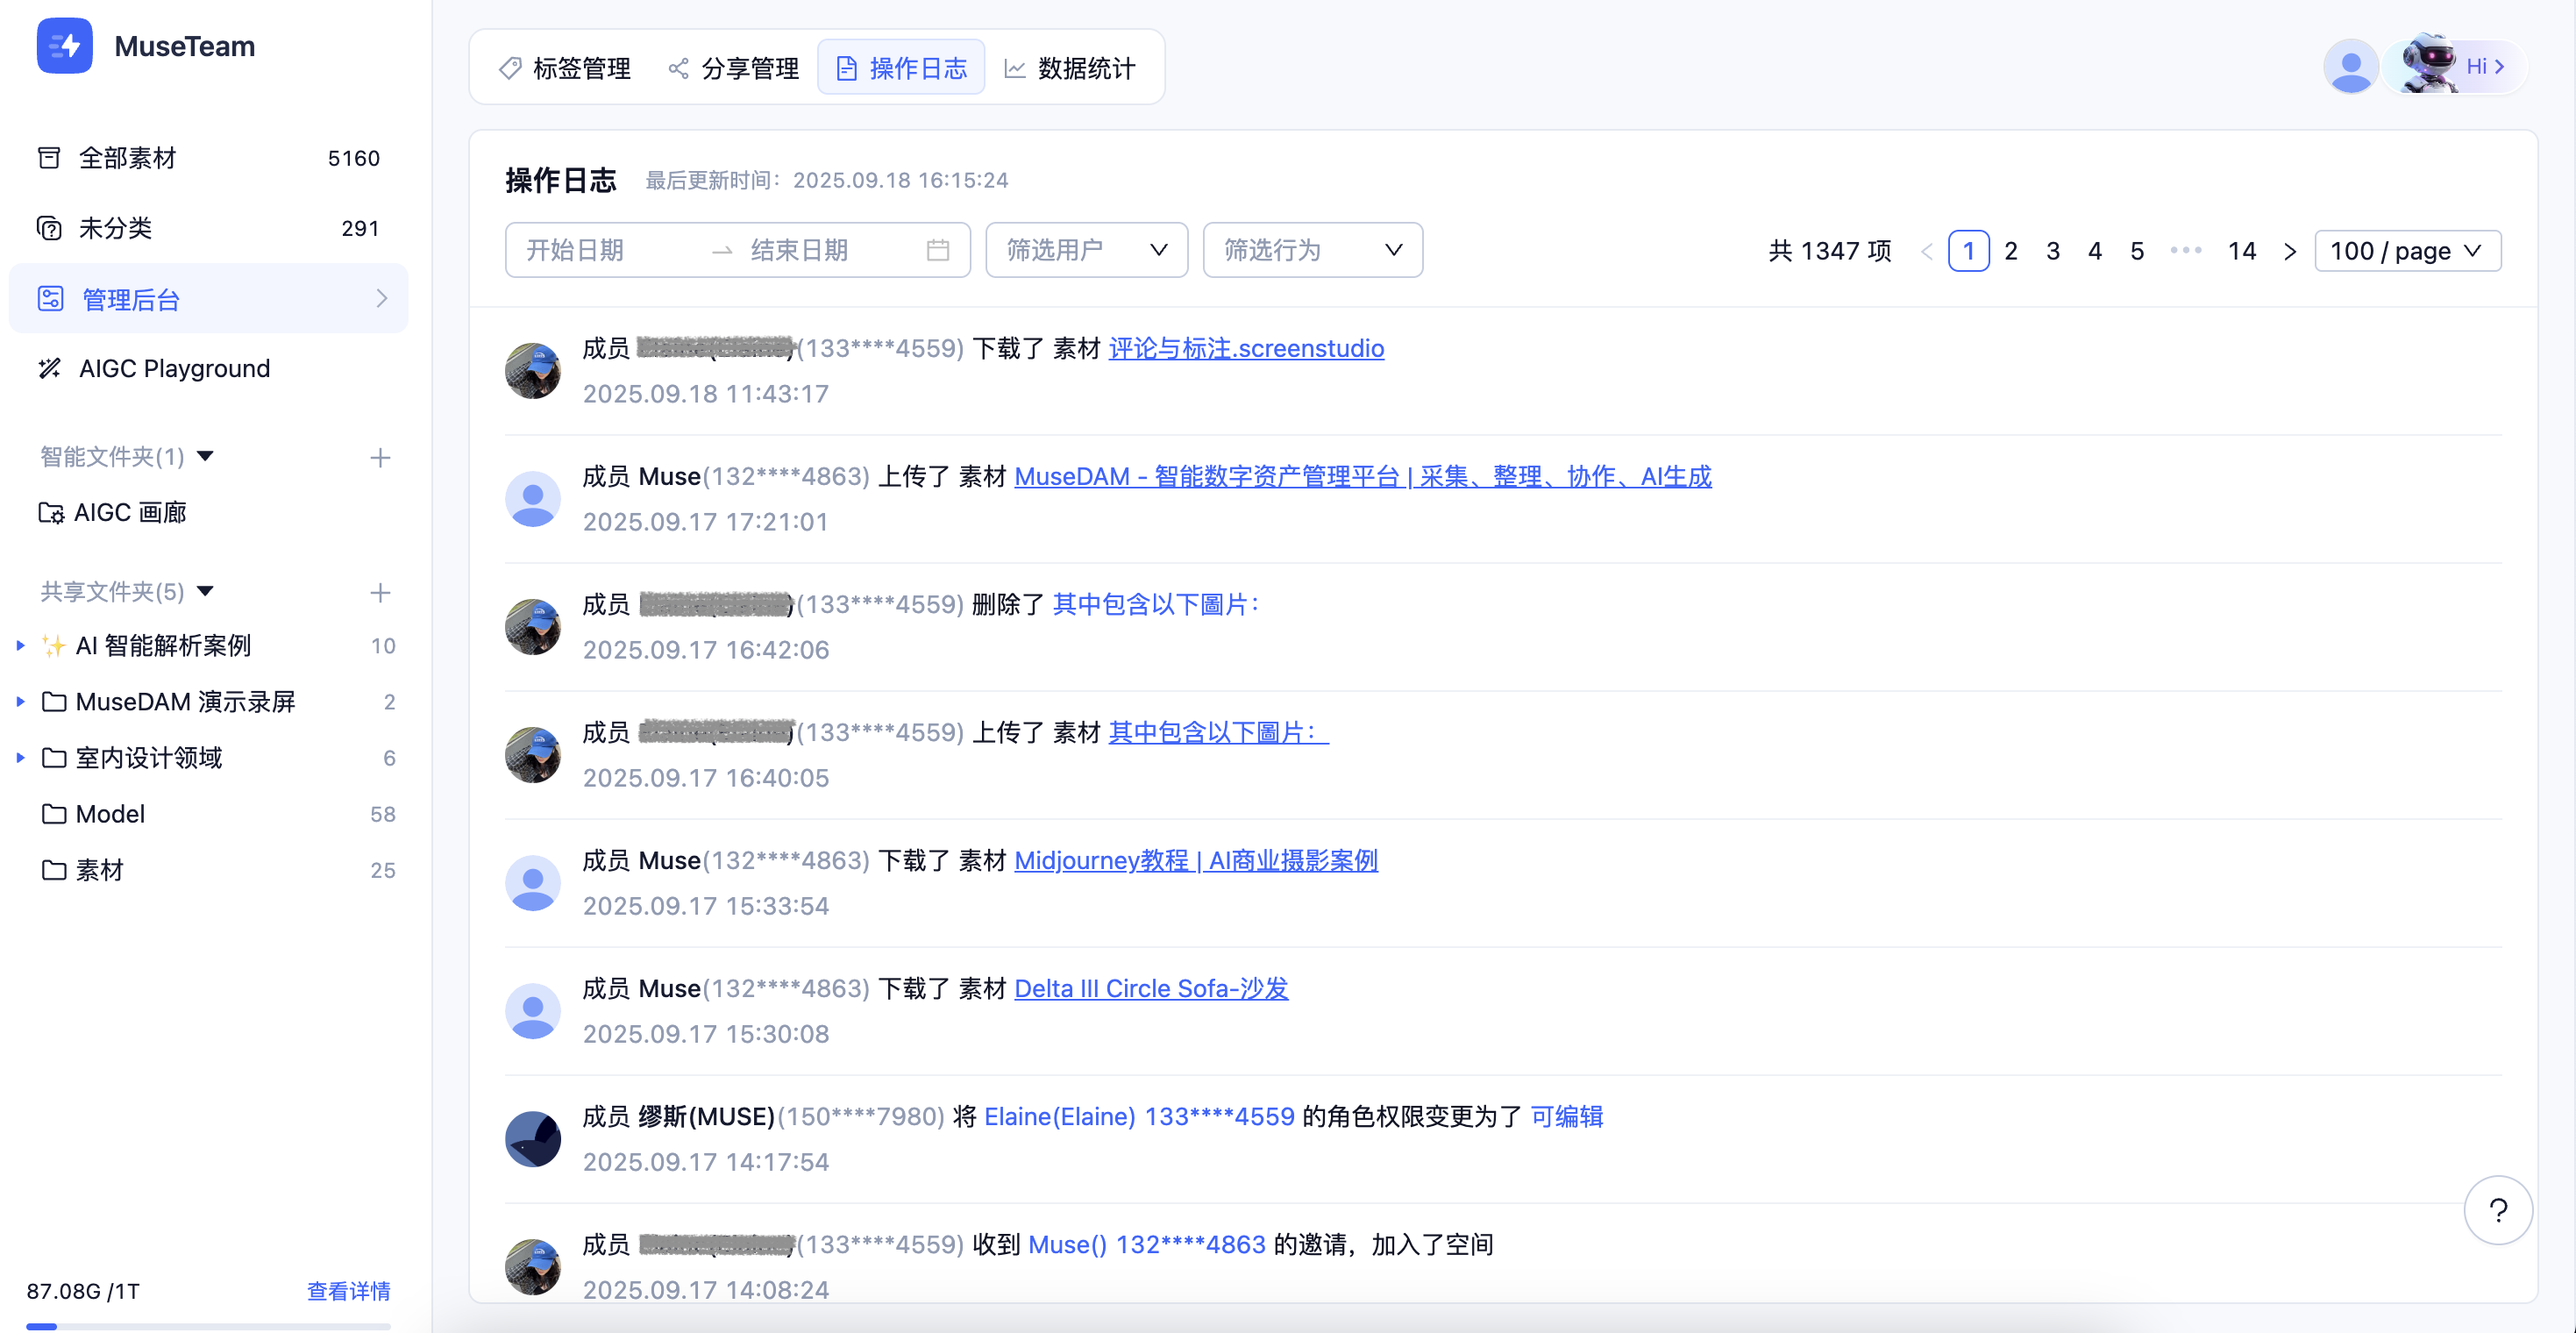Expand the AI 智能解析案例 folder
The width and height of the screenshot is (2576, 1333).
pyautogui.click(x=20, y=646)
